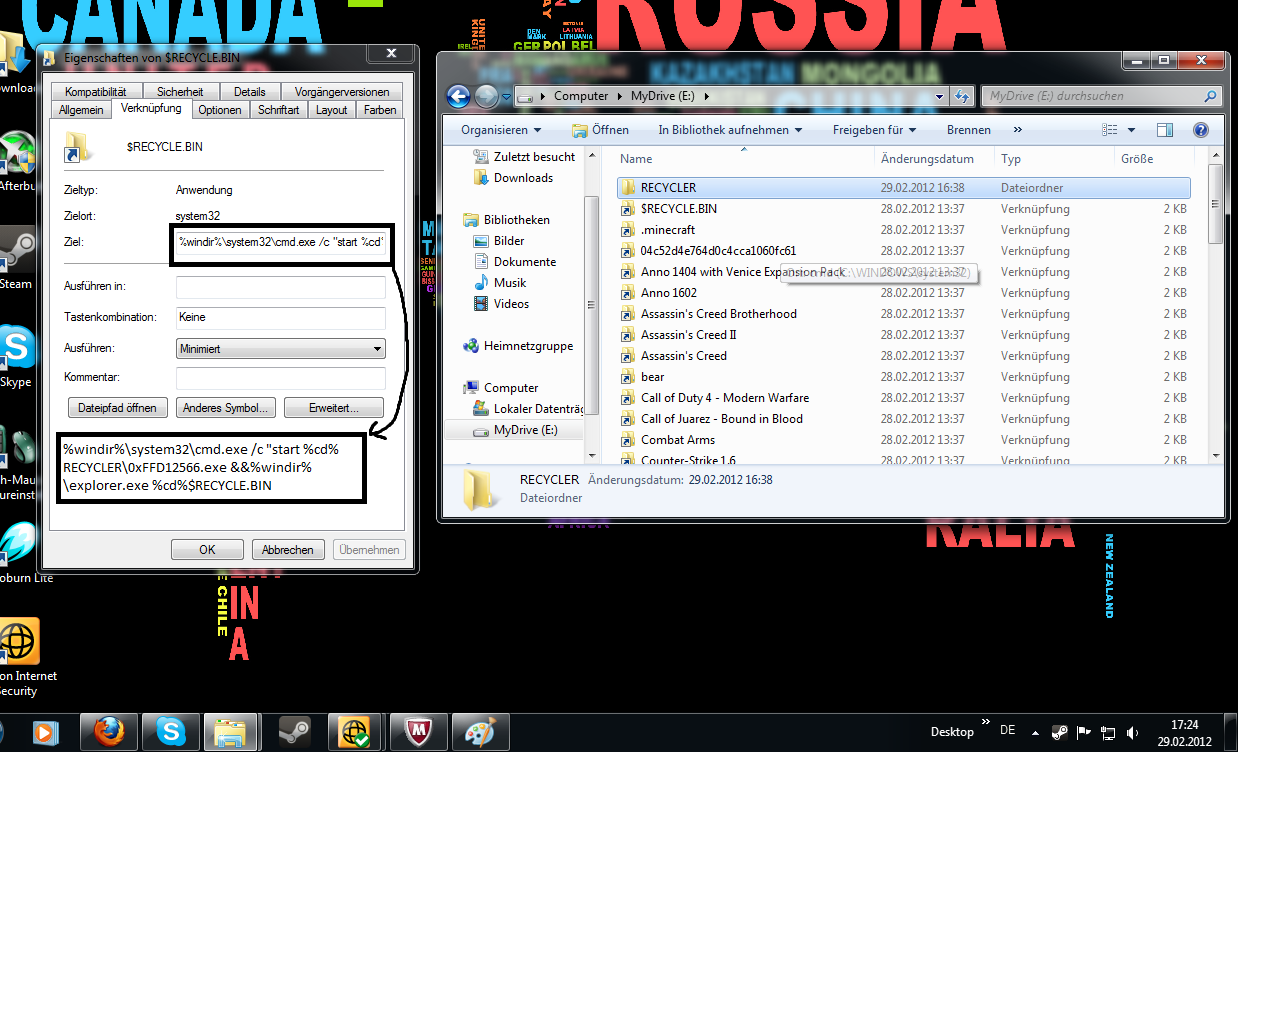The width and height of the screenshot is (1280, 1024).
Task: Click the change view icon in Explorer
Action: click(1110, 130)
